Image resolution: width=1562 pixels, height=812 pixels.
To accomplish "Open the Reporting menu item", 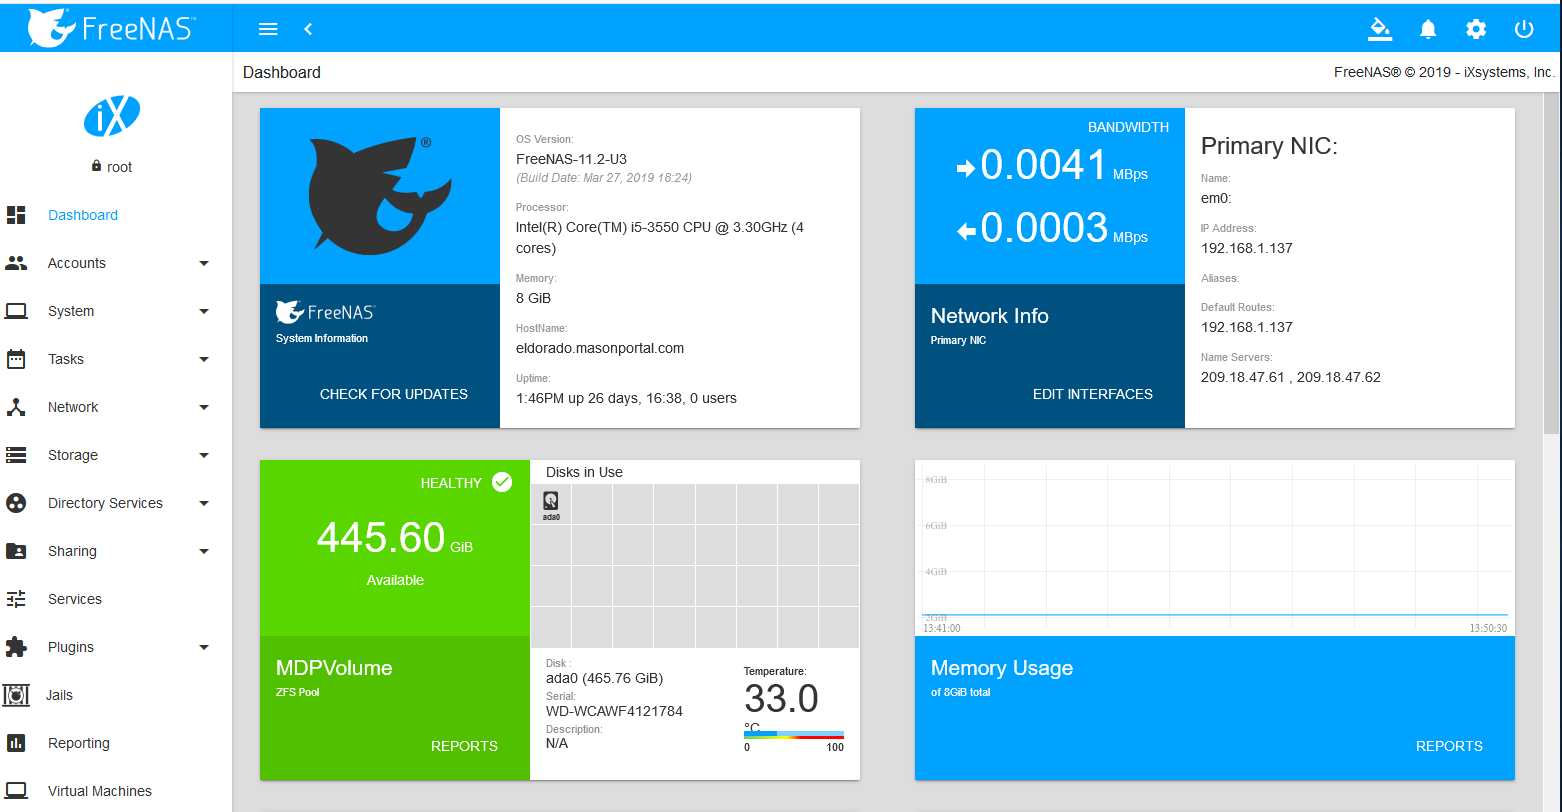I will coord(116,743).
